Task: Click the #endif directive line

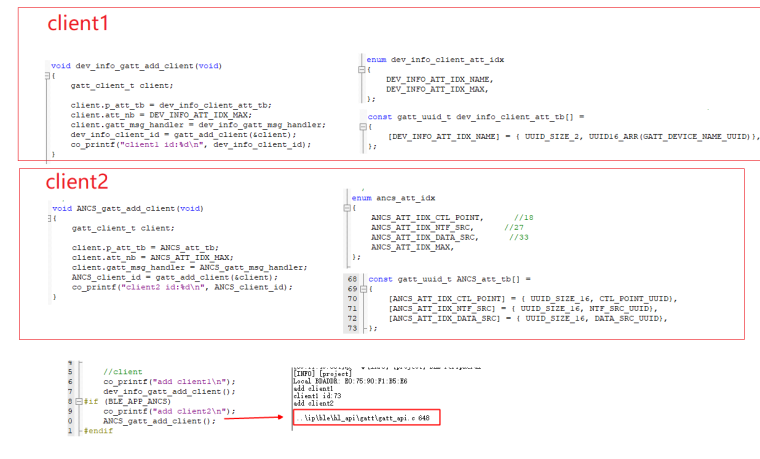Action: pyautogui.click(x=99, y=430)
